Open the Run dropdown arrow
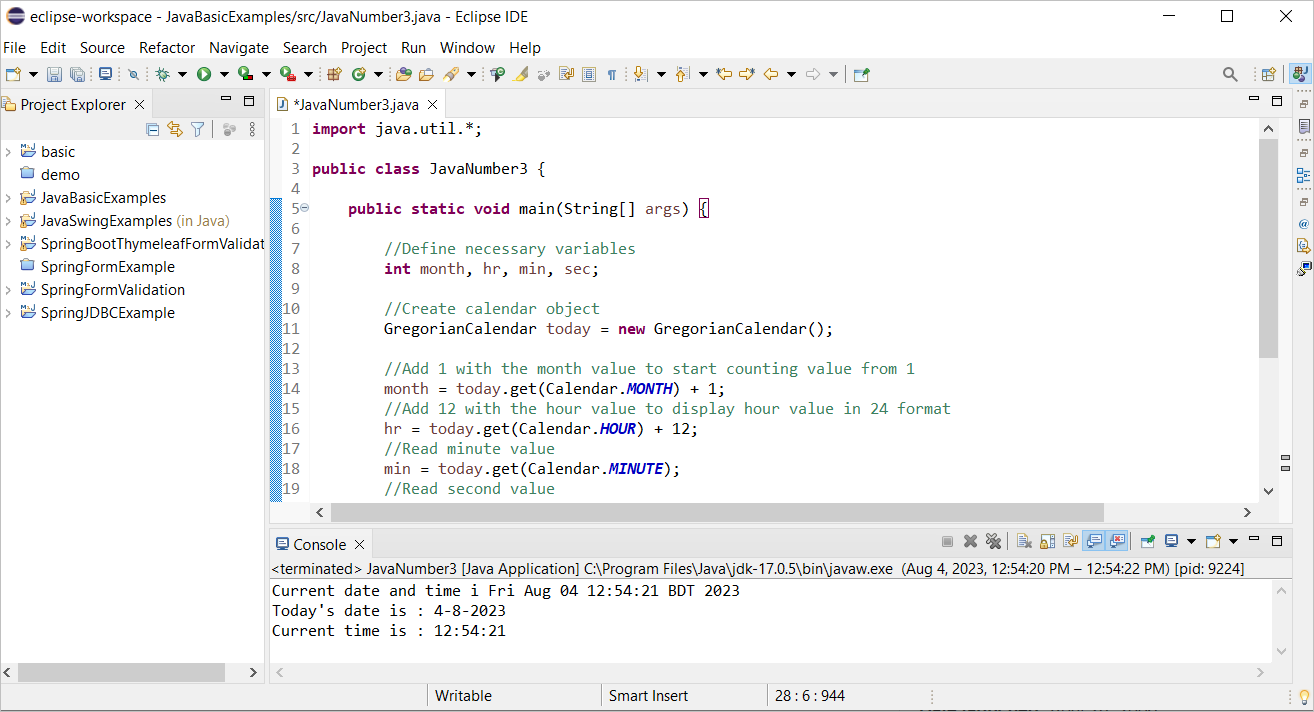 click(x=224, y=74)
